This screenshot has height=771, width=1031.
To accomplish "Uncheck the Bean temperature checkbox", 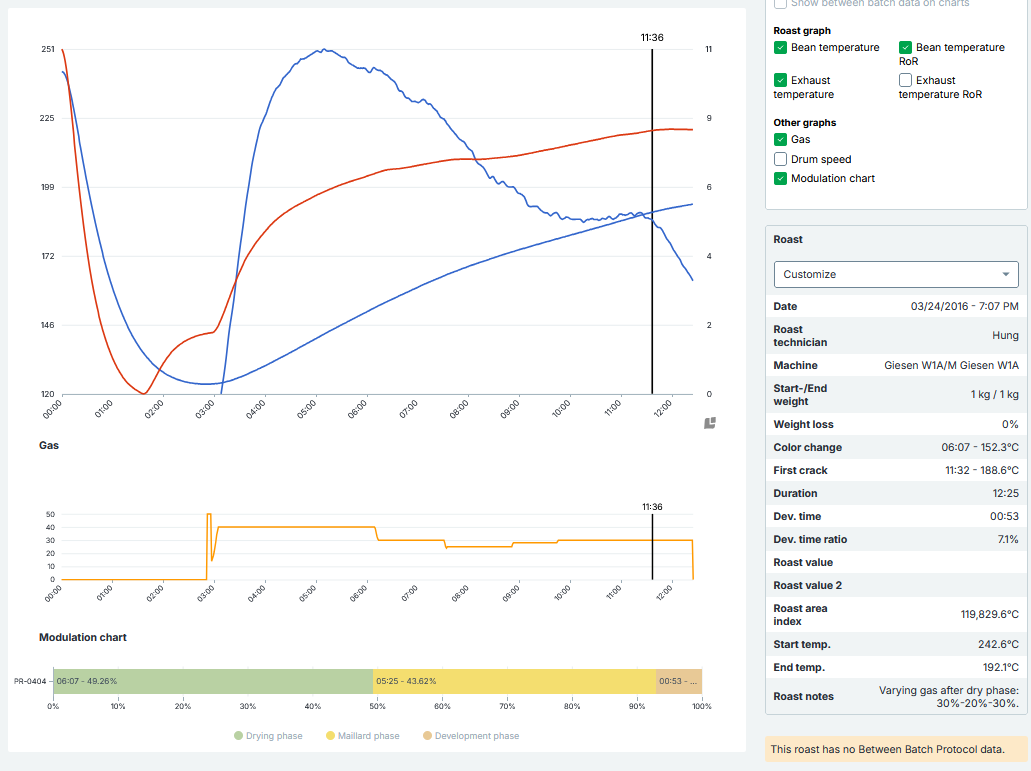I will pos(780,47).
